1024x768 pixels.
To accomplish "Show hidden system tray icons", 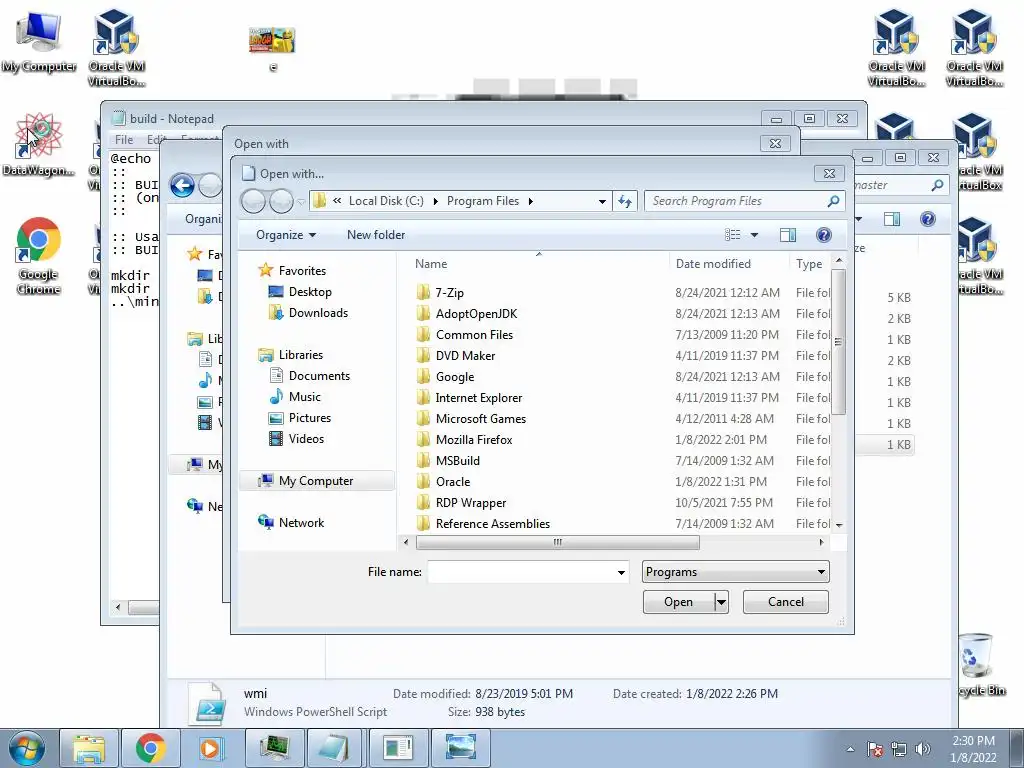I will (850, 749).
